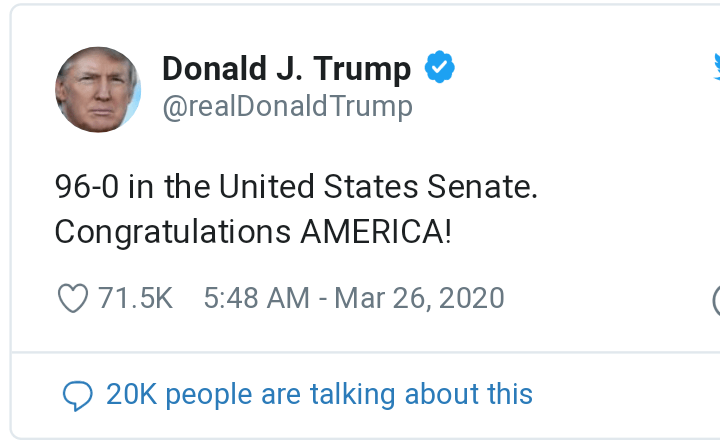
Task: Click the Donald J. Trump display name
Action: pos(286,69)
